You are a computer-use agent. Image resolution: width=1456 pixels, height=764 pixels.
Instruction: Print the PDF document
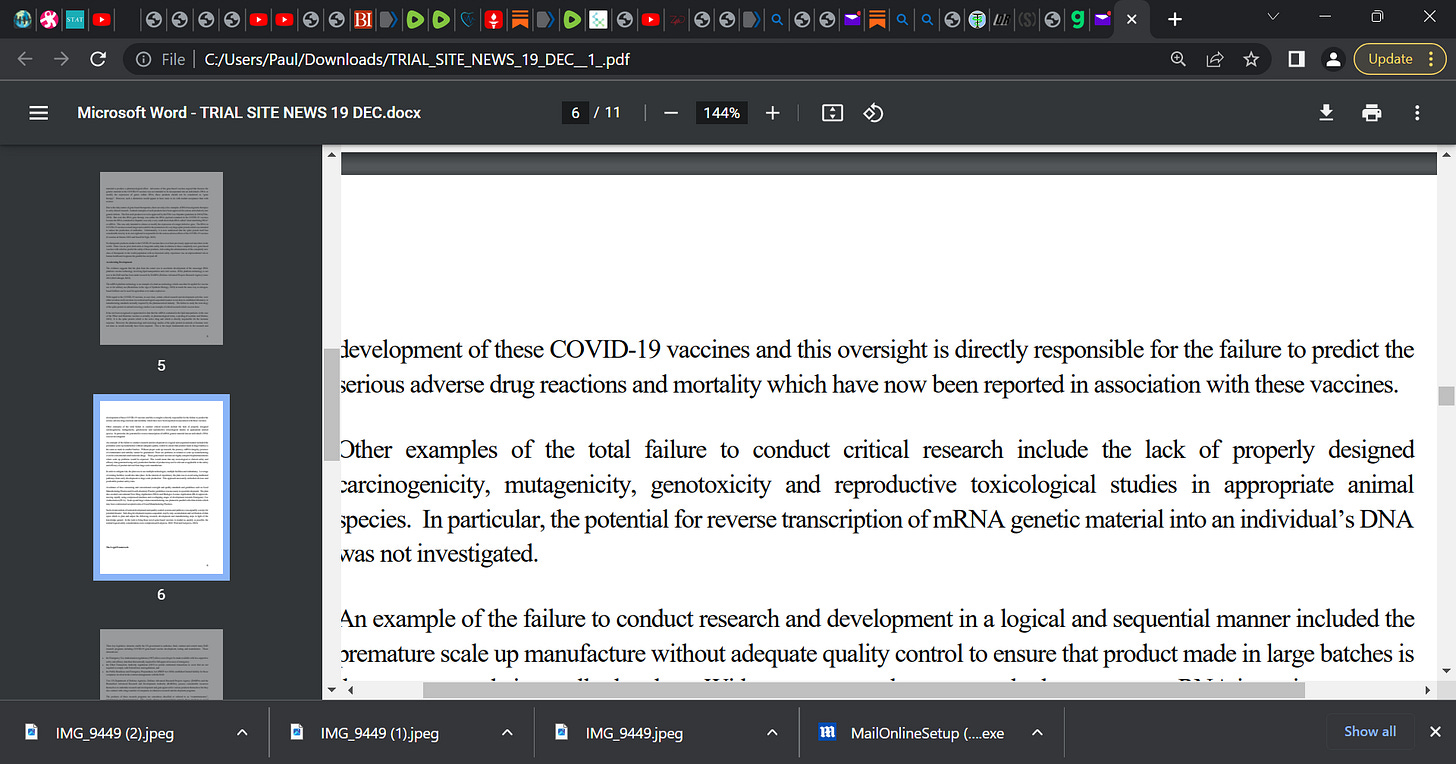[x=1372, y=113]
